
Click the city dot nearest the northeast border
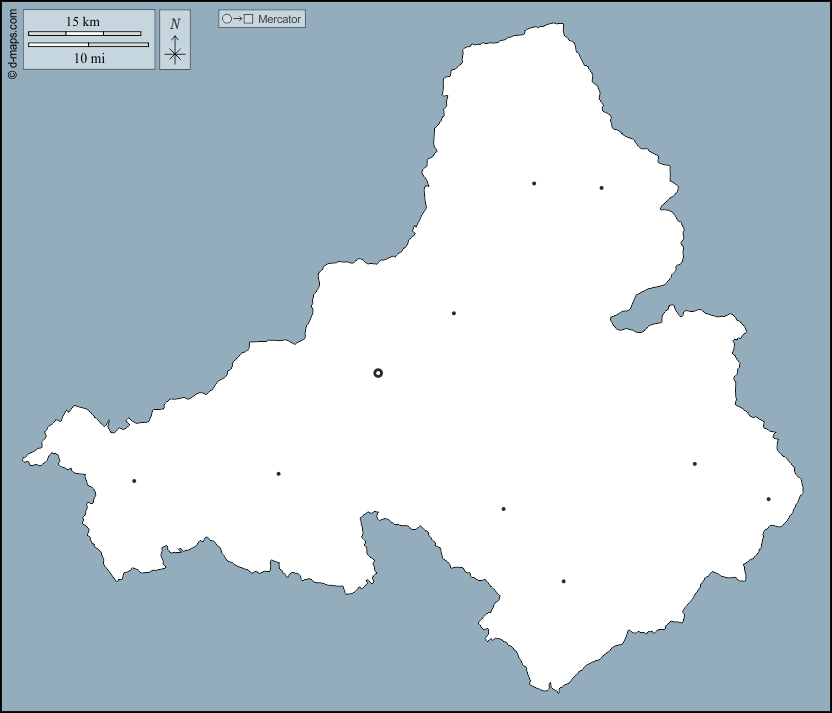(x=601, y=188)
